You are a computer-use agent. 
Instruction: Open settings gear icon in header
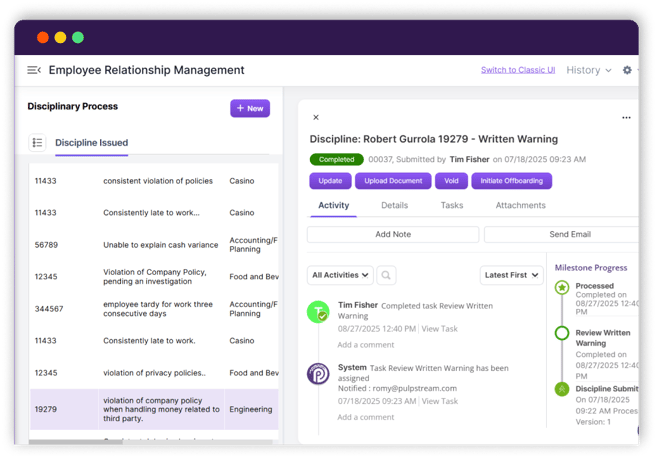click(x=627, y=70)
